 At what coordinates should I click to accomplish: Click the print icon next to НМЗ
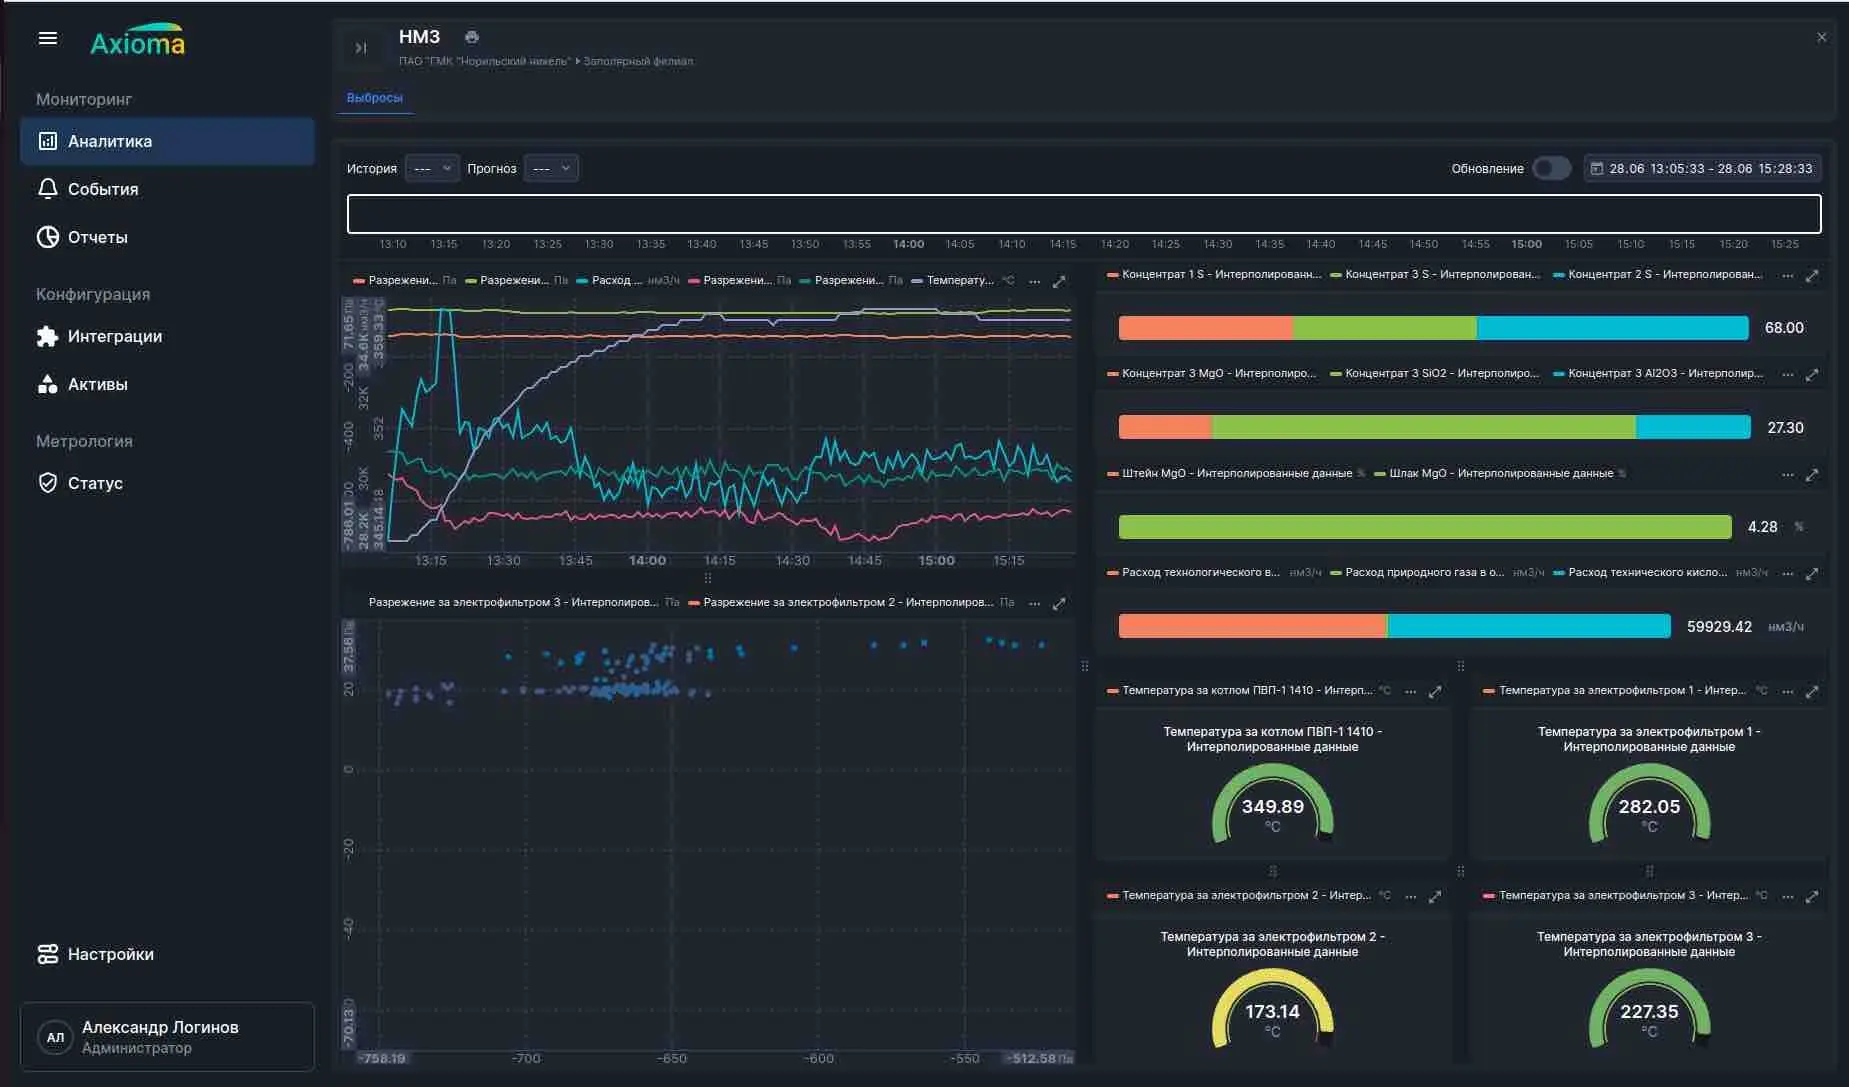tap(472, 37)
